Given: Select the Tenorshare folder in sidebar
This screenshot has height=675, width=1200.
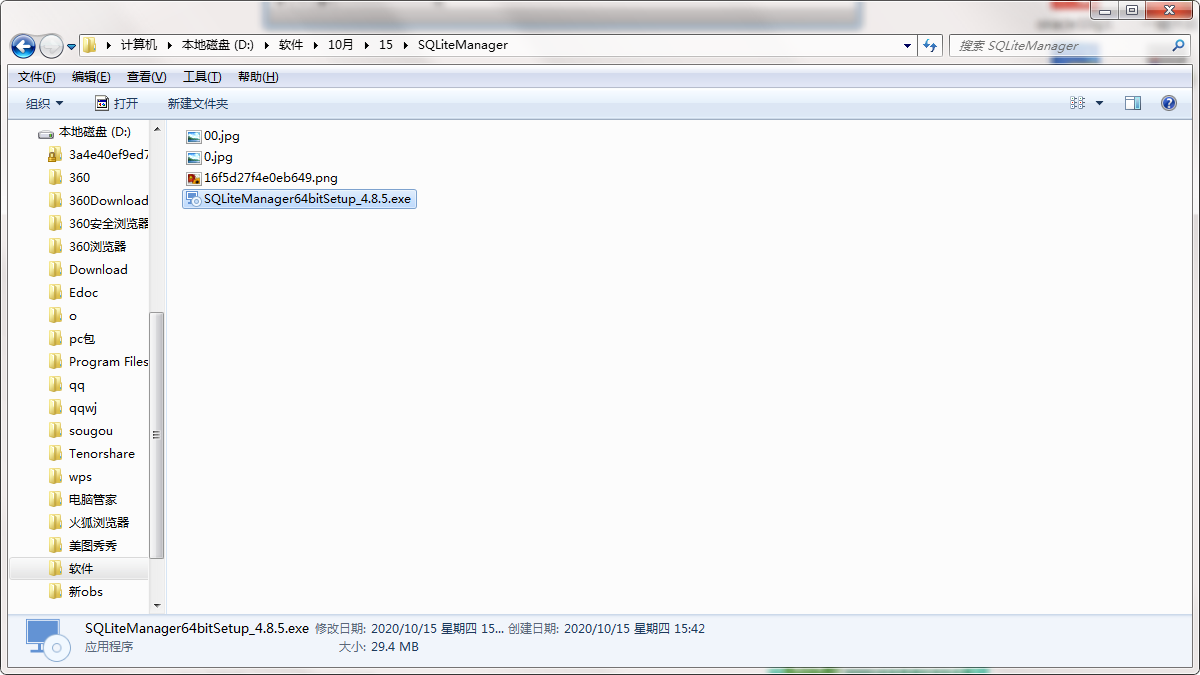Looking at the screenshot, I should tap(91, 453).
